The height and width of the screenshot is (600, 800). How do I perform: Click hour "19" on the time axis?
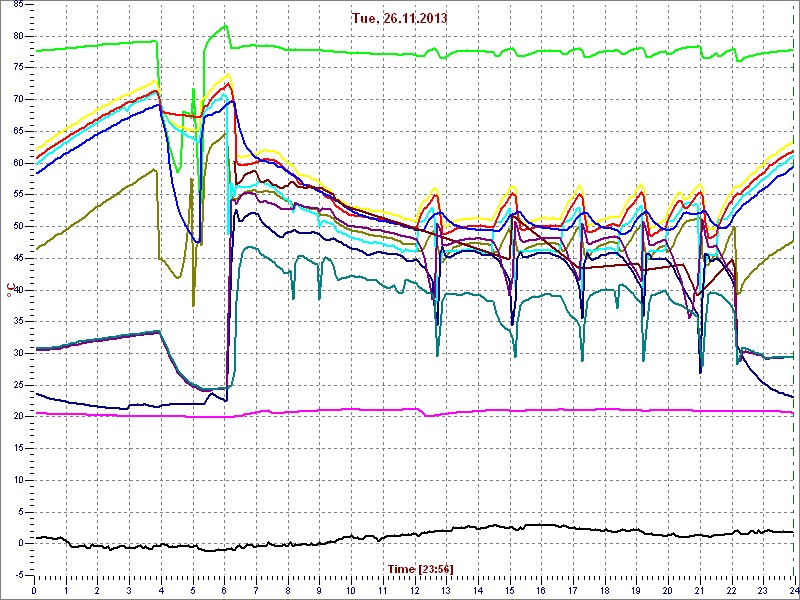tap(636, 590)
